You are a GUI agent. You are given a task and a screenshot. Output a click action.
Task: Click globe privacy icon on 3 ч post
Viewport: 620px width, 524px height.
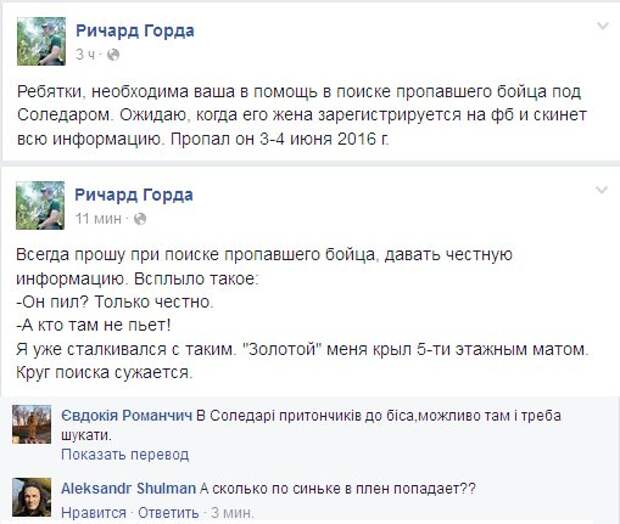coord(113,55)
